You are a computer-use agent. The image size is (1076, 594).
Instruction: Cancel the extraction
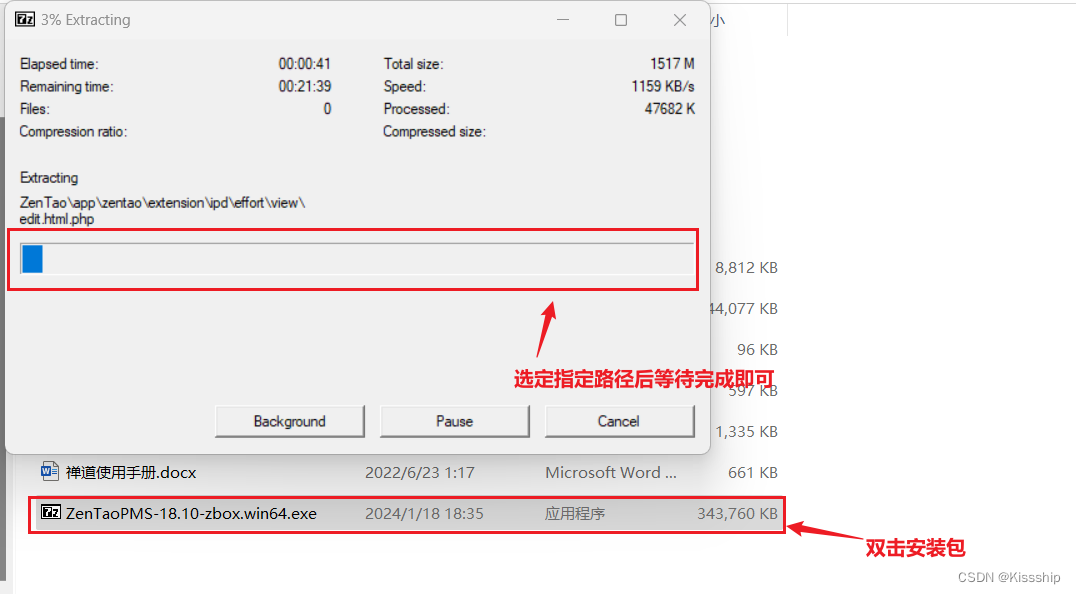coord(619,421)
